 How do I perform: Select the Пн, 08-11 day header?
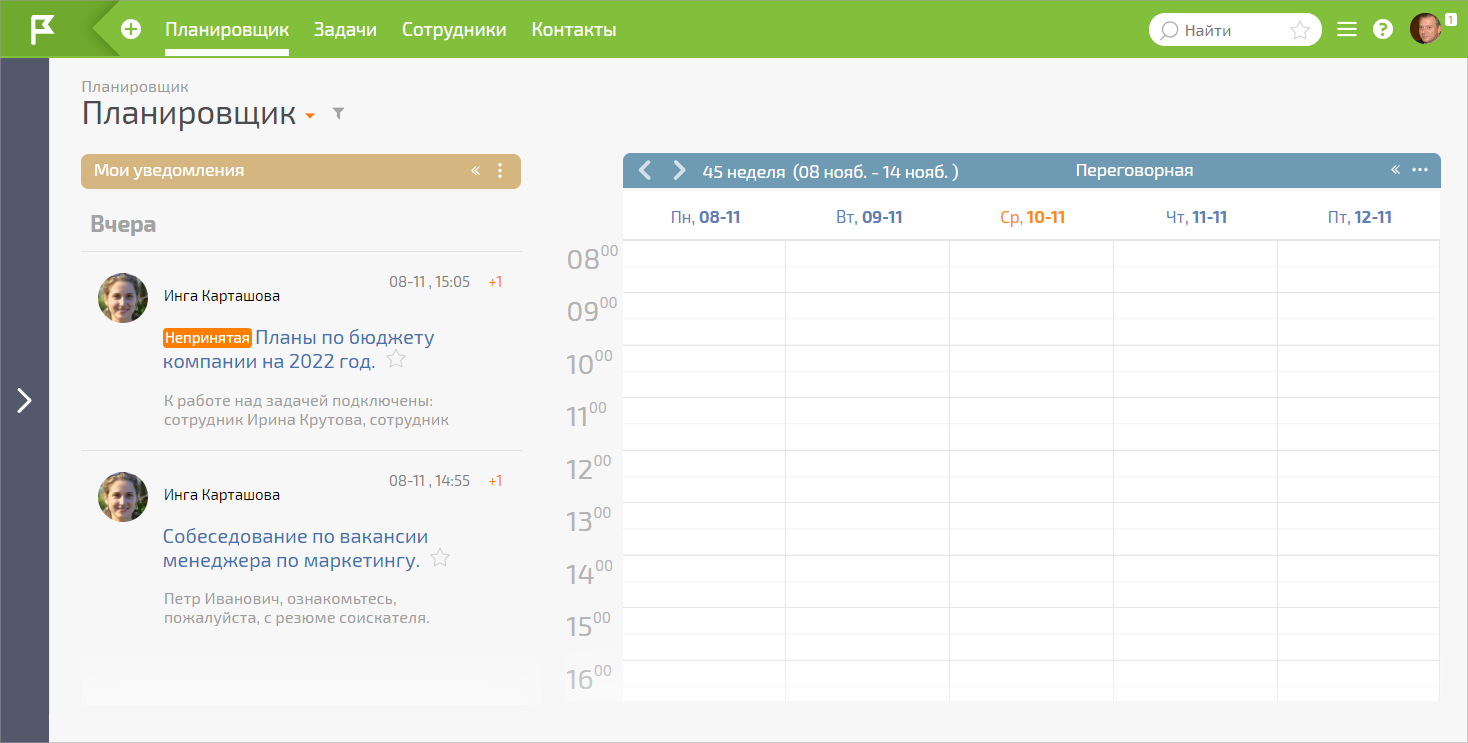pyautogui.click(x=705, y=217)
